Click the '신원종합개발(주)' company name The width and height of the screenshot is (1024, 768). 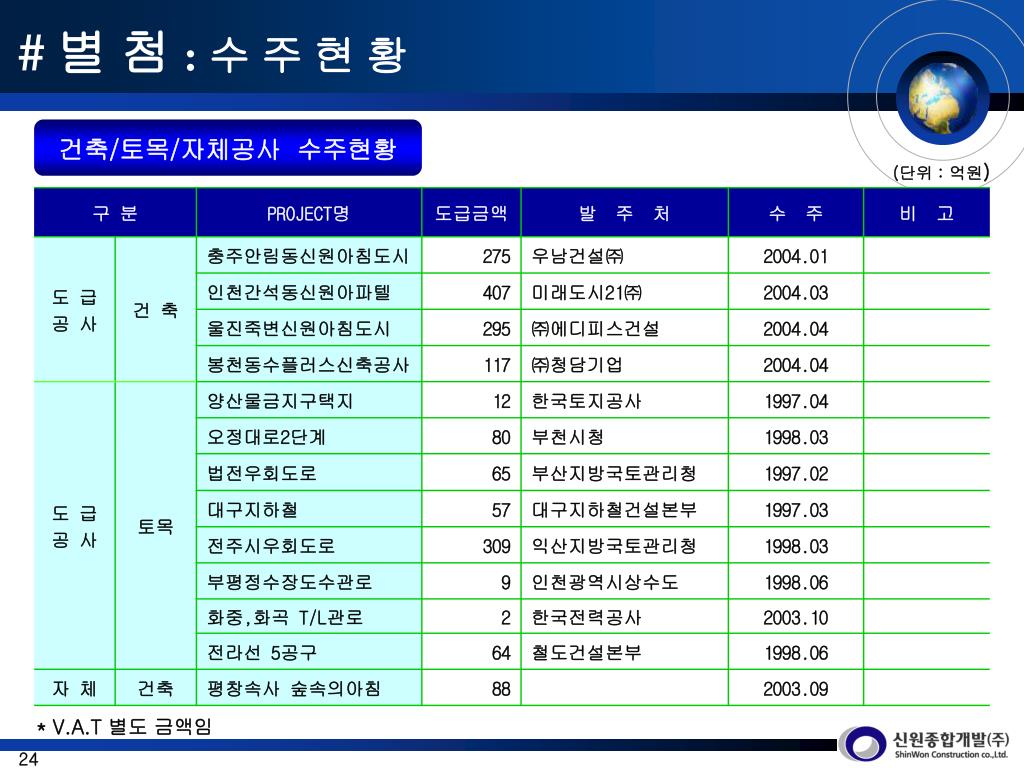[x=950, y=739]
